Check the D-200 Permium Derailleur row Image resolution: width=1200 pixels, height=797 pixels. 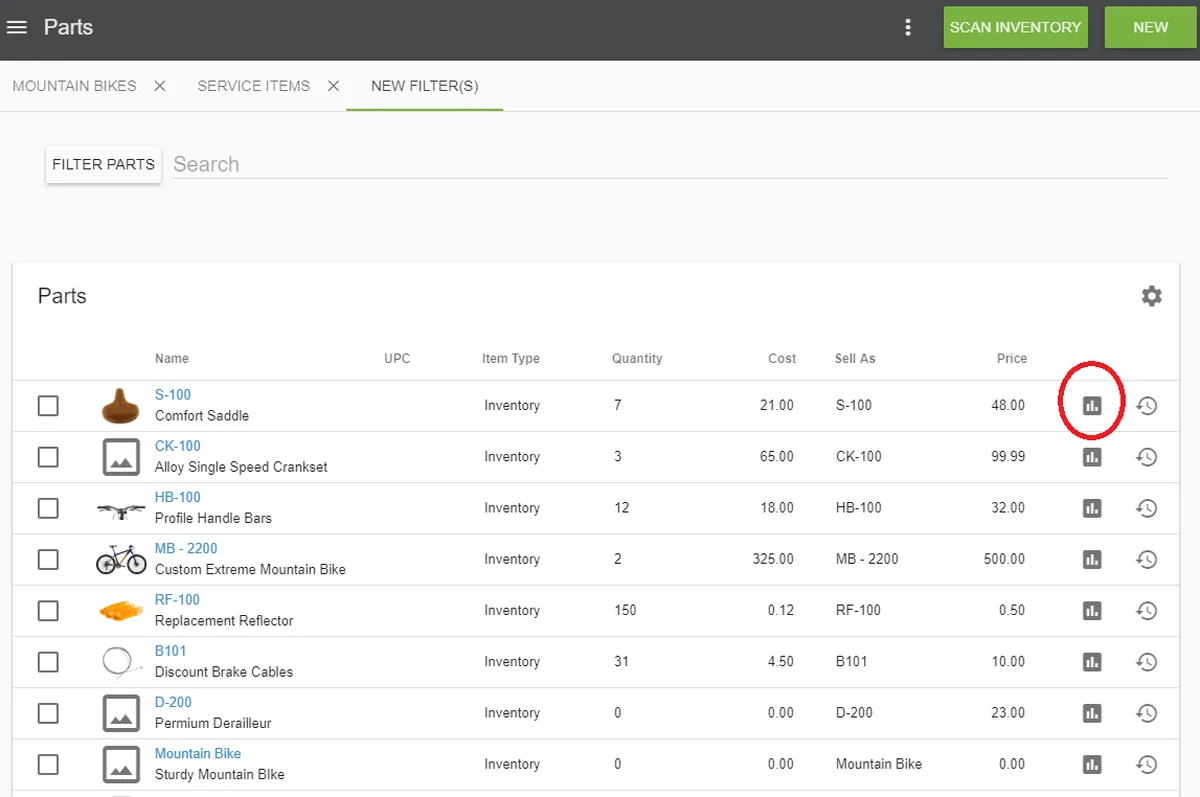click(x=48, y=713)
